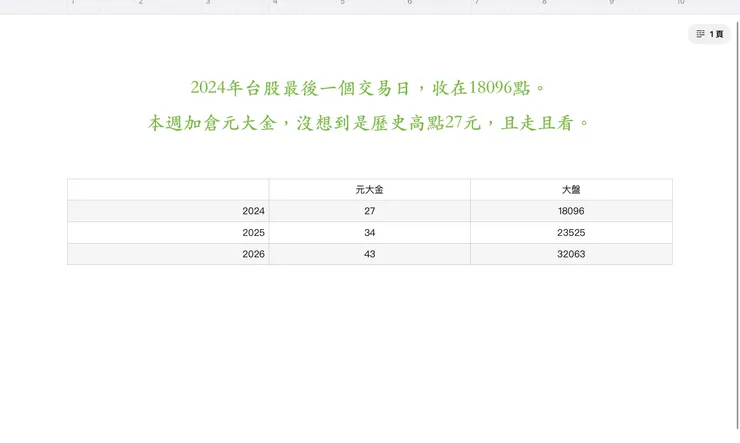Click the vertical scrollbar on the right edge
Screen dimensions: 740x443
[738, 224]
